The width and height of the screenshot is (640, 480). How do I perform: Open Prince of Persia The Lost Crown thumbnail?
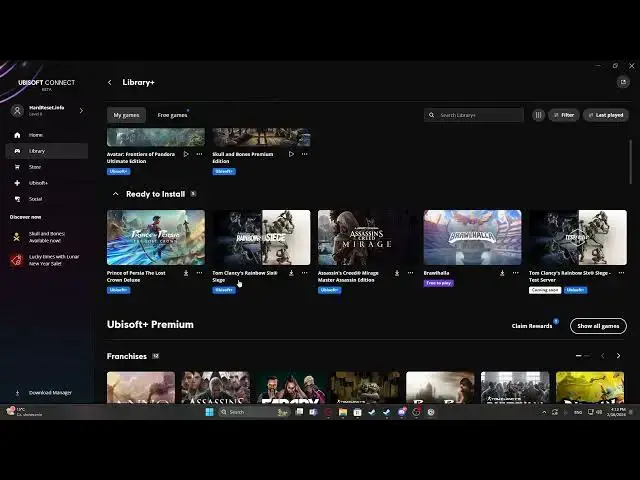(x=156, y=238)
